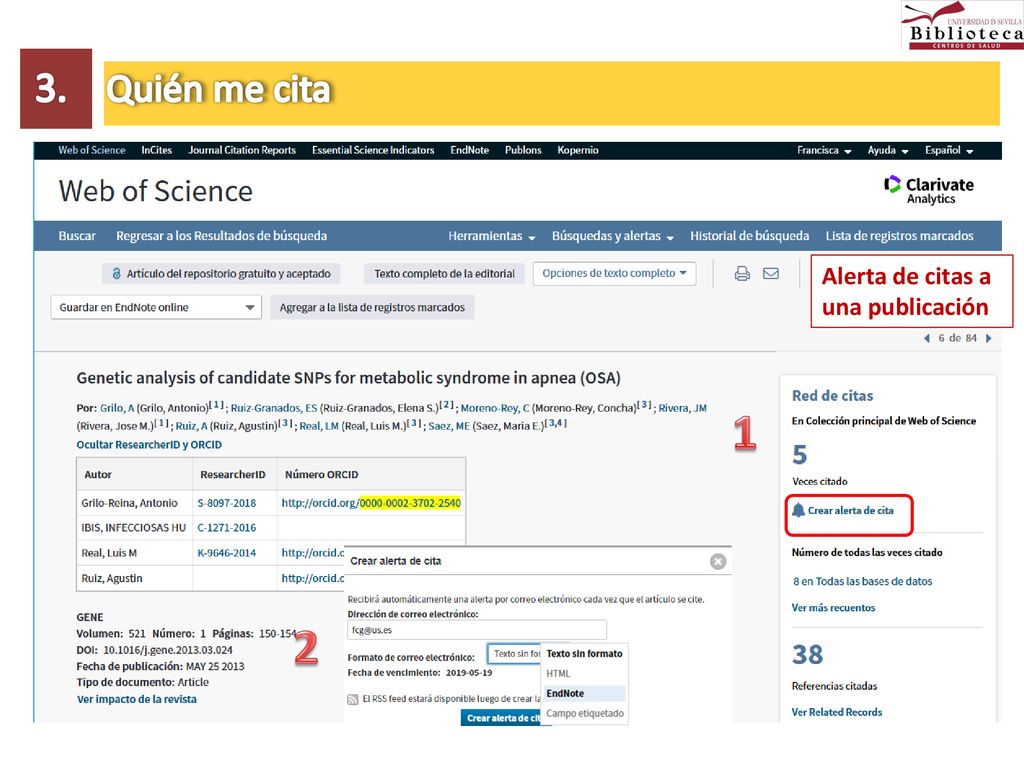Image resolution: width=1024 pixels, height=768 pixels.
Task: Open ResearcherID K-9646-2014
Action: click(227, 553)
